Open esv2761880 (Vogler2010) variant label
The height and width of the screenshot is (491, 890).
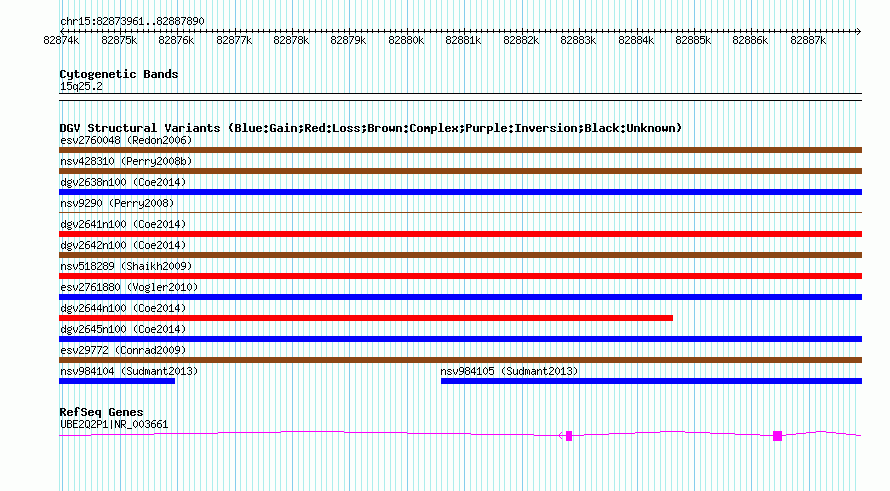(129, 287)
